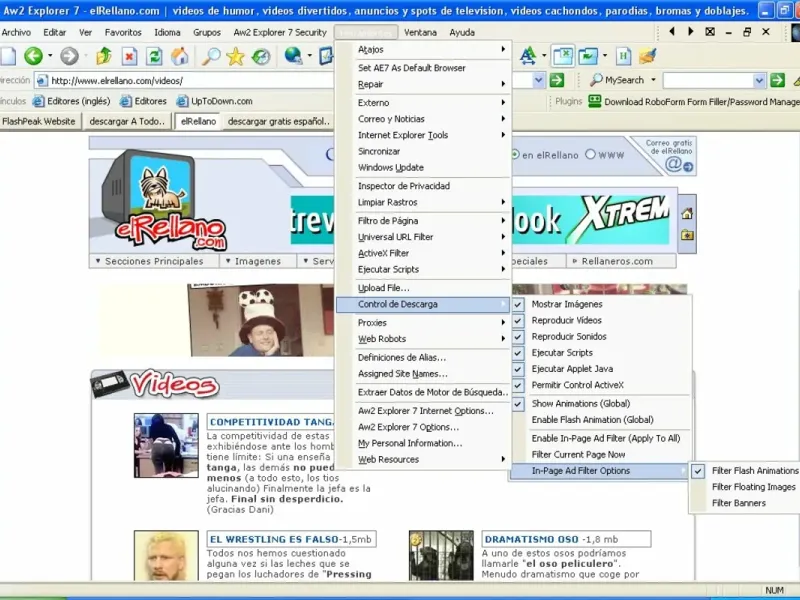Select the WWW search radio button

coord(590,155)
